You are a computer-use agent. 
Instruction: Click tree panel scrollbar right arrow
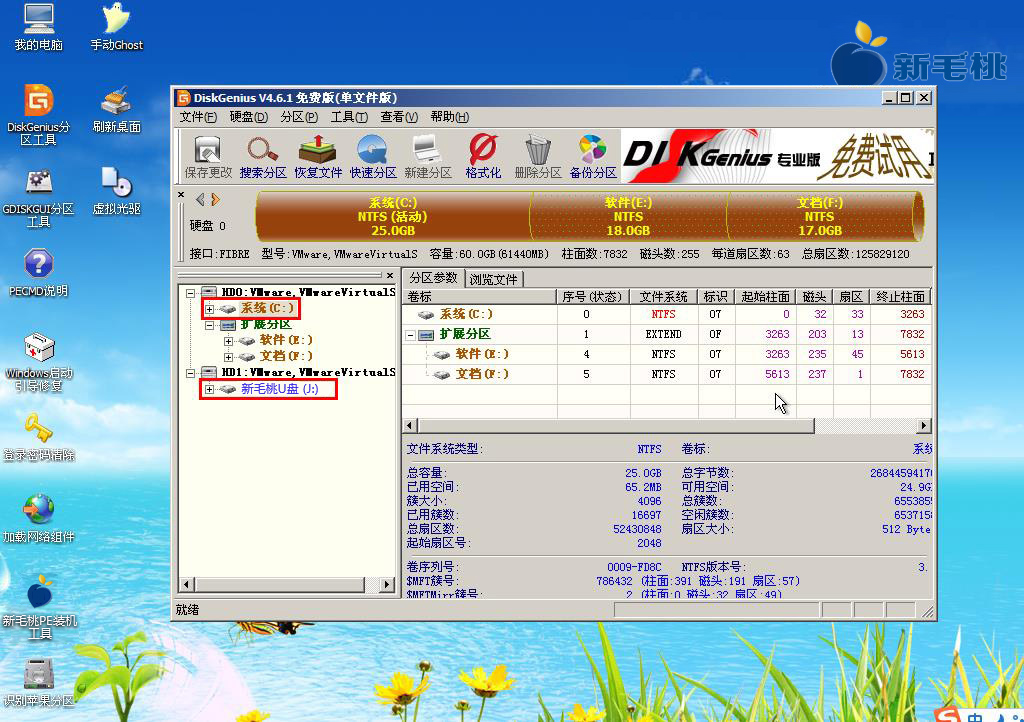pyautogui.click(x=388, y=584)
